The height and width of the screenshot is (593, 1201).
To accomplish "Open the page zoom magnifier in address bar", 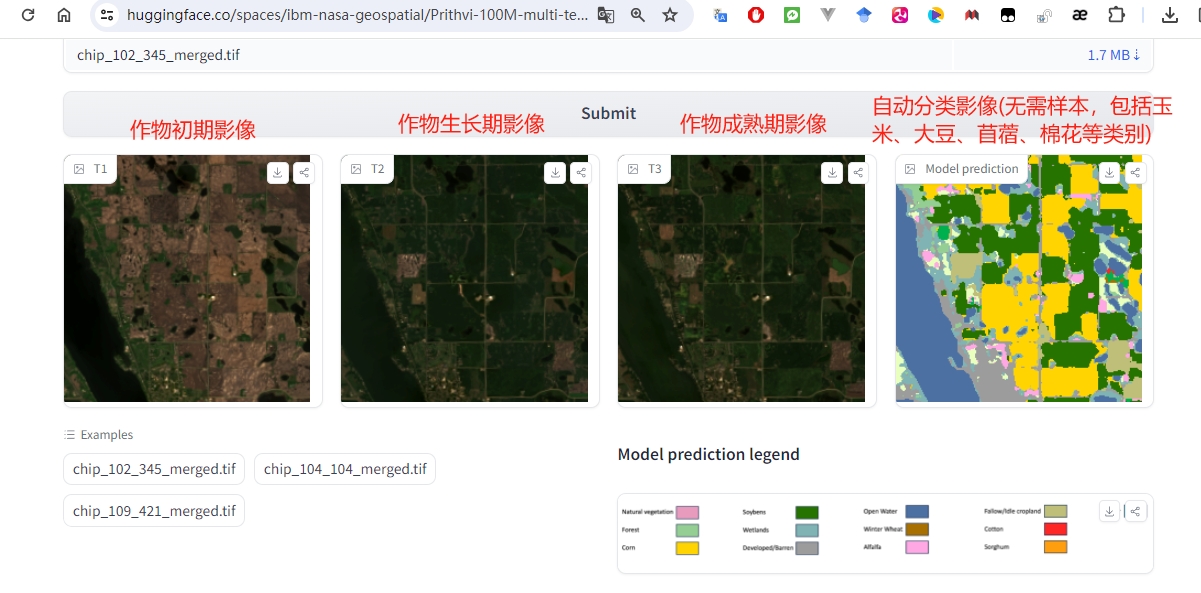I will [640, 16].
